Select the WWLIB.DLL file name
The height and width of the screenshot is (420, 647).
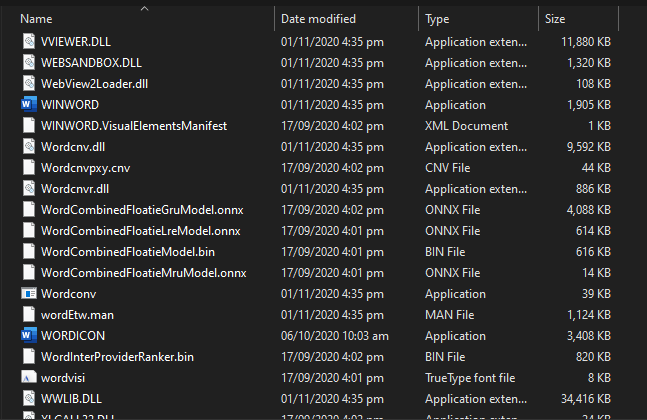click(x=71, y=399)
